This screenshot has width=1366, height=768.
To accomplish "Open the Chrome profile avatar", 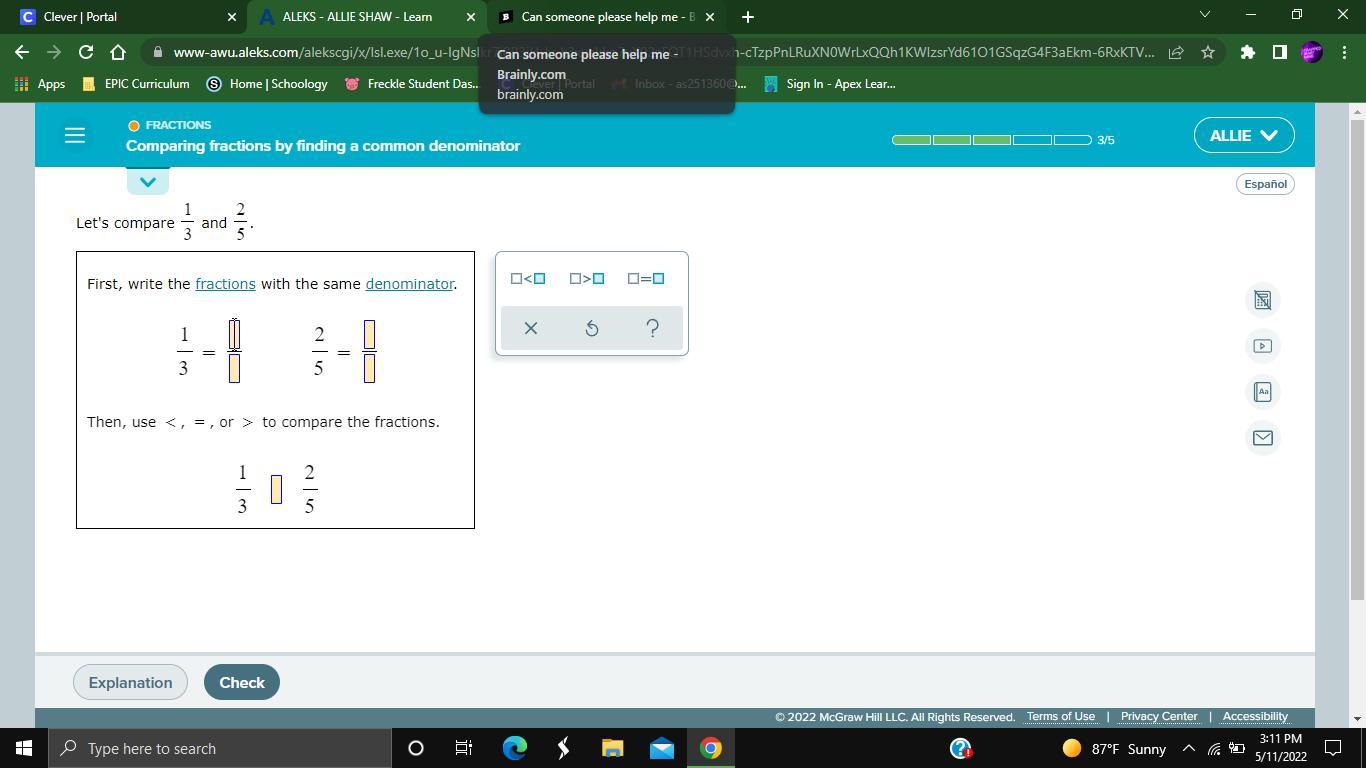I will pos(1311,52).
